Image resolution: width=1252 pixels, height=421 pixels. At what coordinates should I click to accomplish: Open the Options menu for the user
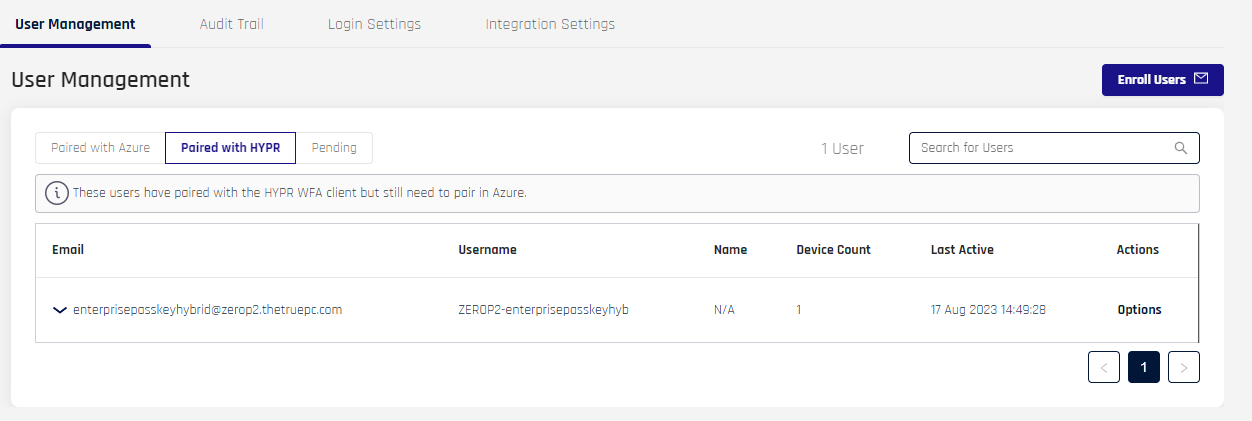click(1139, 310)
